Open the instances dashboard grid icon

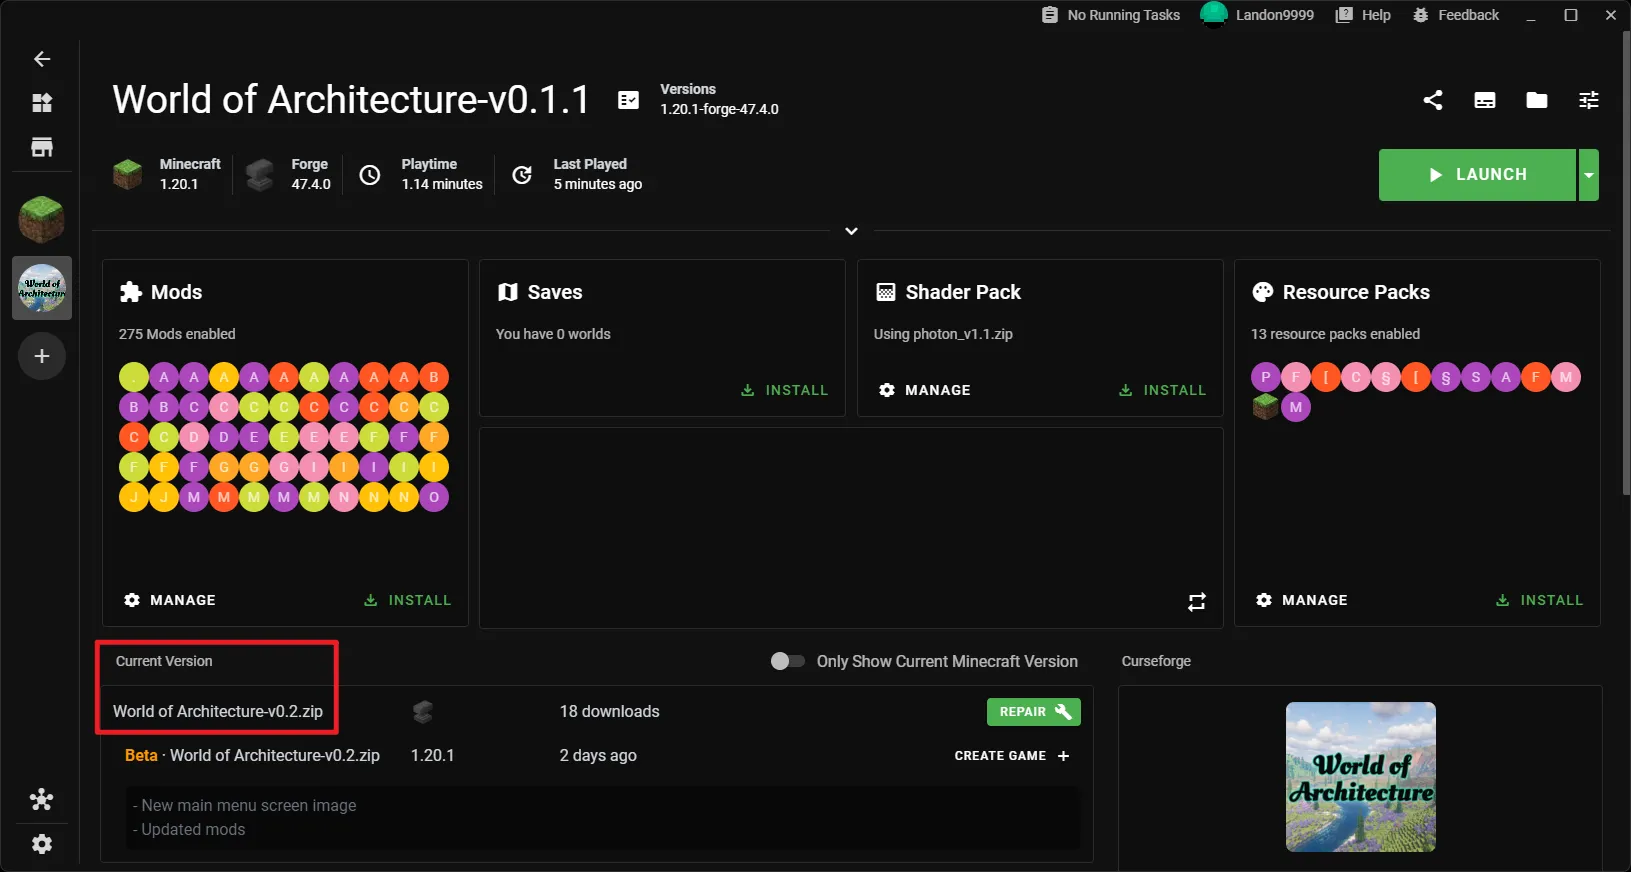[42, 103]
